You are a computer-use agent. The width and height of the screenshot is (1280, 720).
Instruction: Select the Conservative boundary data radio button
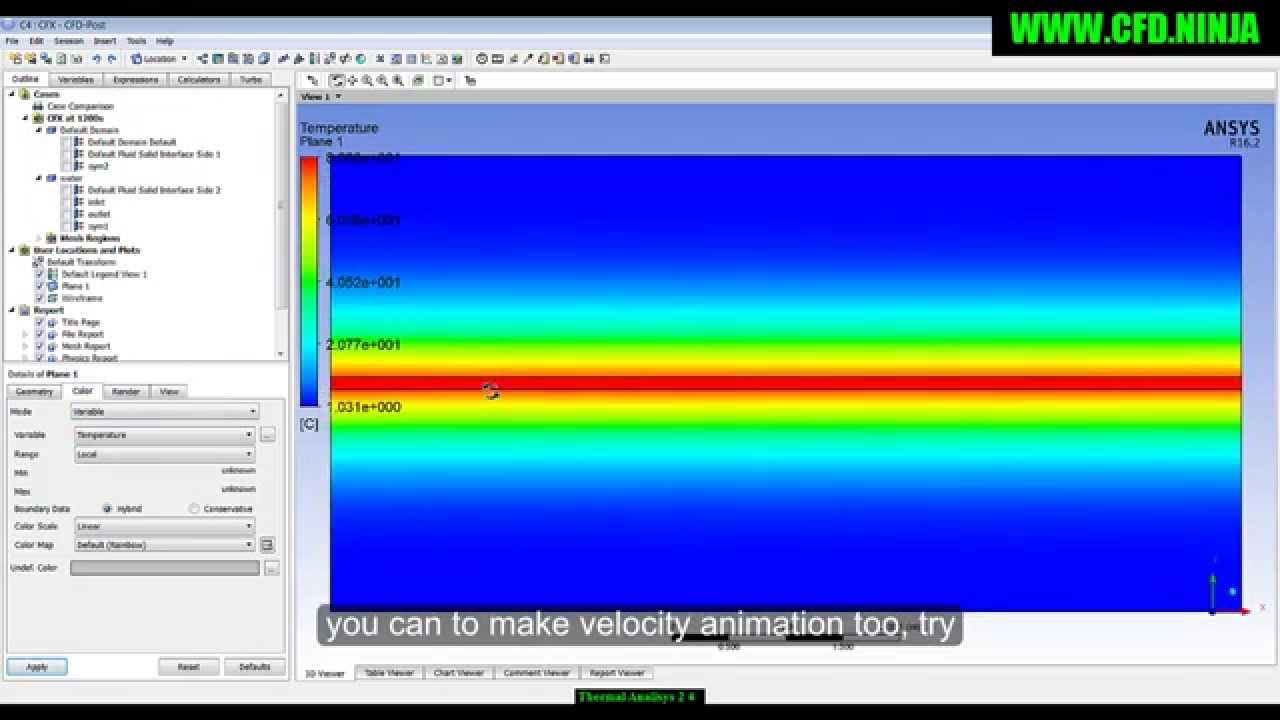pos(194,509)
